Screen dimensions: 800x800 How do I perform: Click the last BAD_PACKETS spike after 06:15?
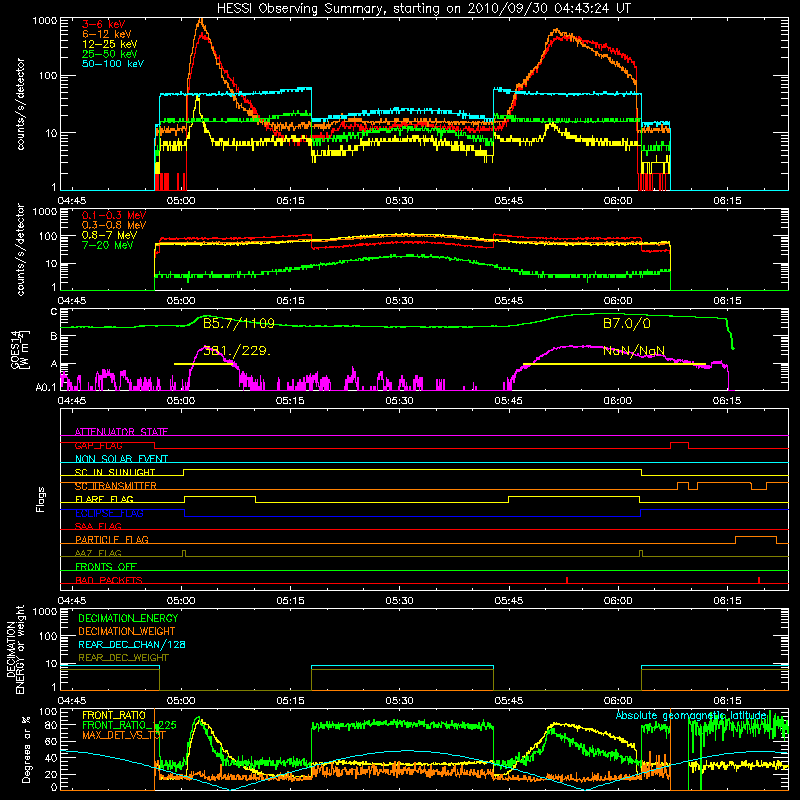pos(759,580)
